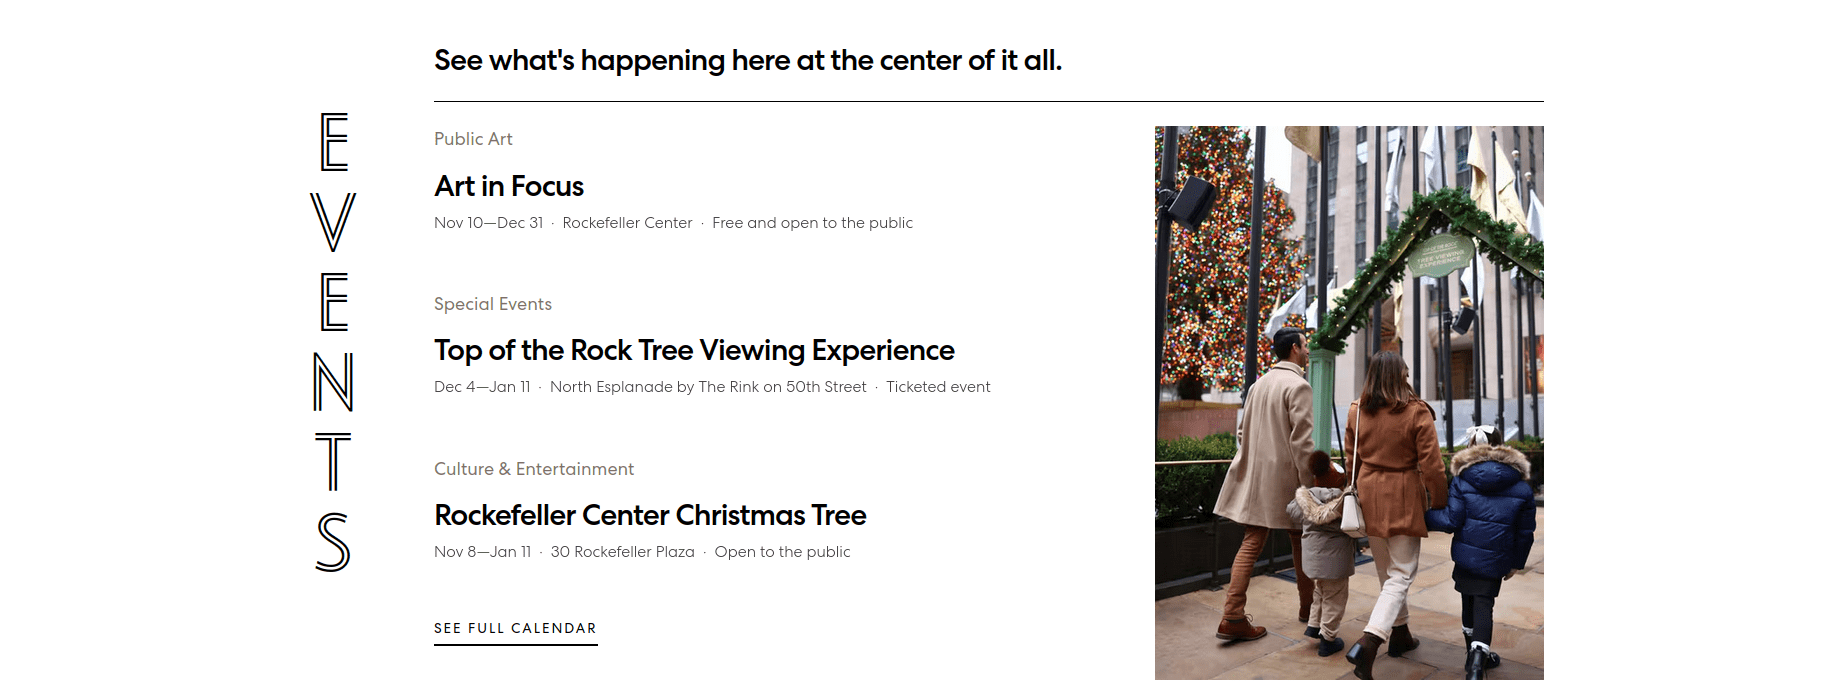
Task: Click the Rockefeller Center location under Art in Focus
Action: click(x=627, y=223)
